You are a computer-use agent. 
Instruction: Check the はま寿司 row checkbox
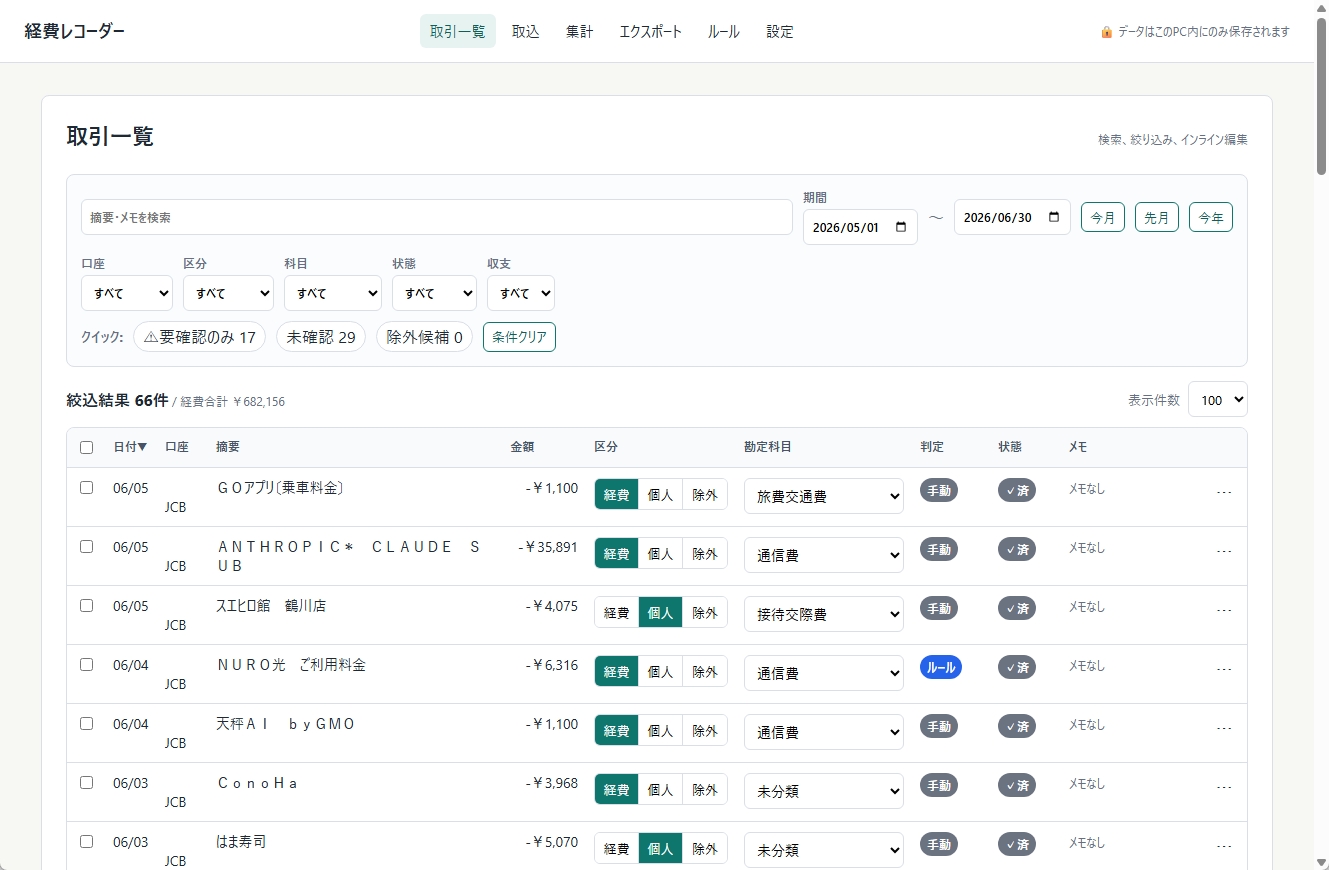pos(86,842)
